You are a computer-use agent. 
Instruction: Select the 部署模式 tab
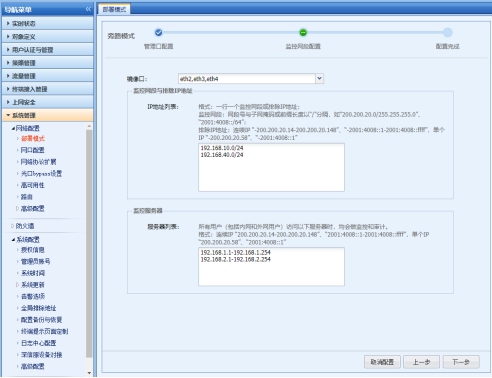pyautogui.click(x=114, y=9)
